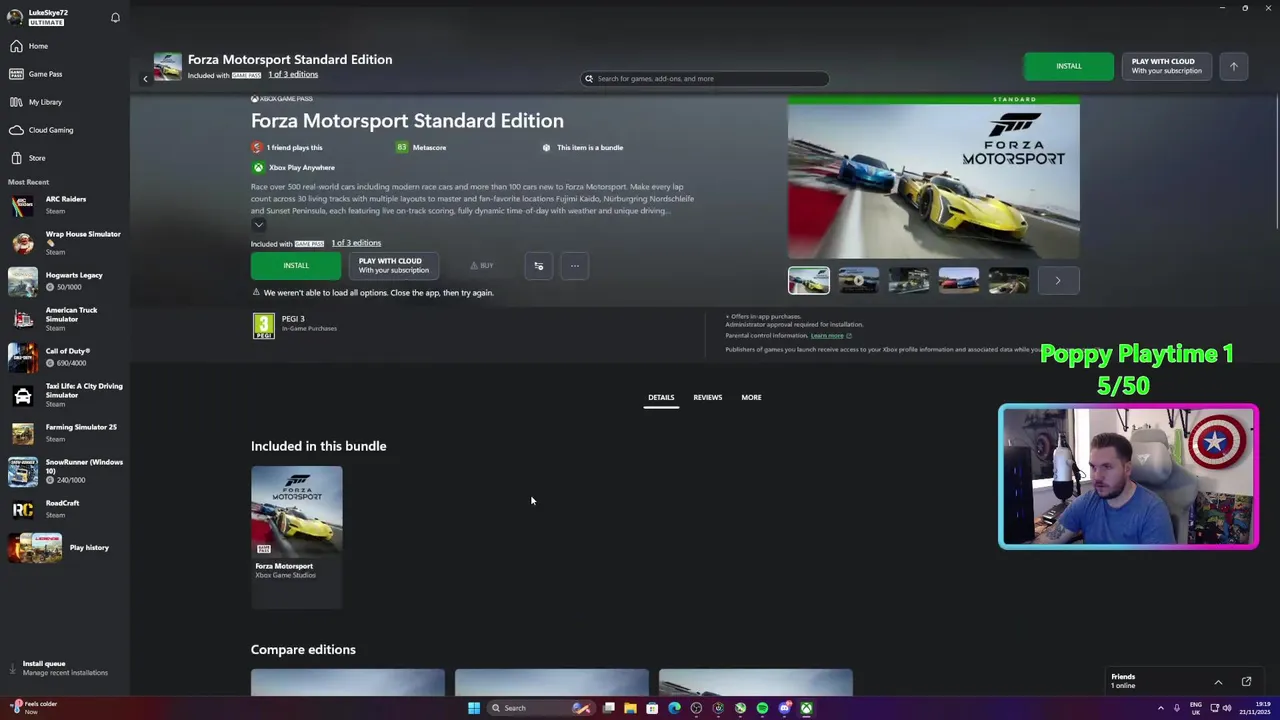Follow the Learn more parental control link
The width and height of the screenshot is (1280, 720).
[x=827, y=336]
